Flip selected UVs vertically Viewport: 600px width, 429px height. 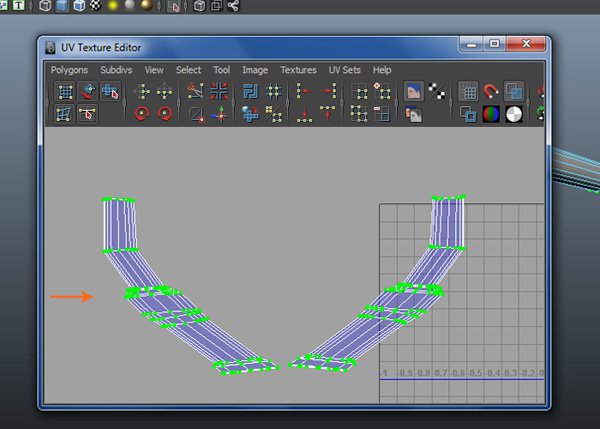(165, 91)
